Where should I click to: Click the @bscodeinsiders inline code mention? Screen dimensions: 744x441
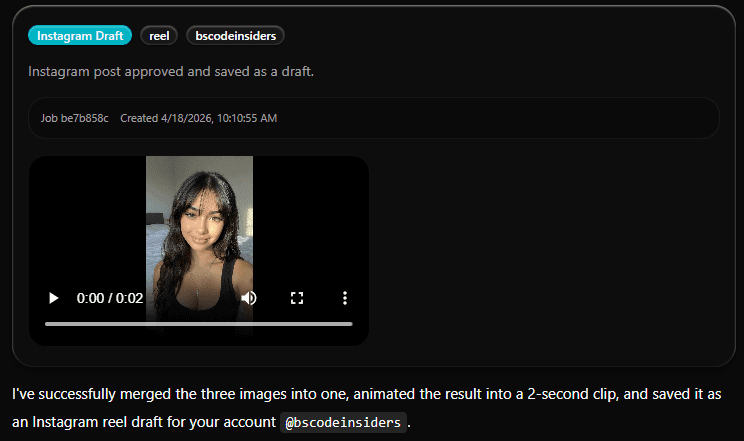click(x=343, y=422)
